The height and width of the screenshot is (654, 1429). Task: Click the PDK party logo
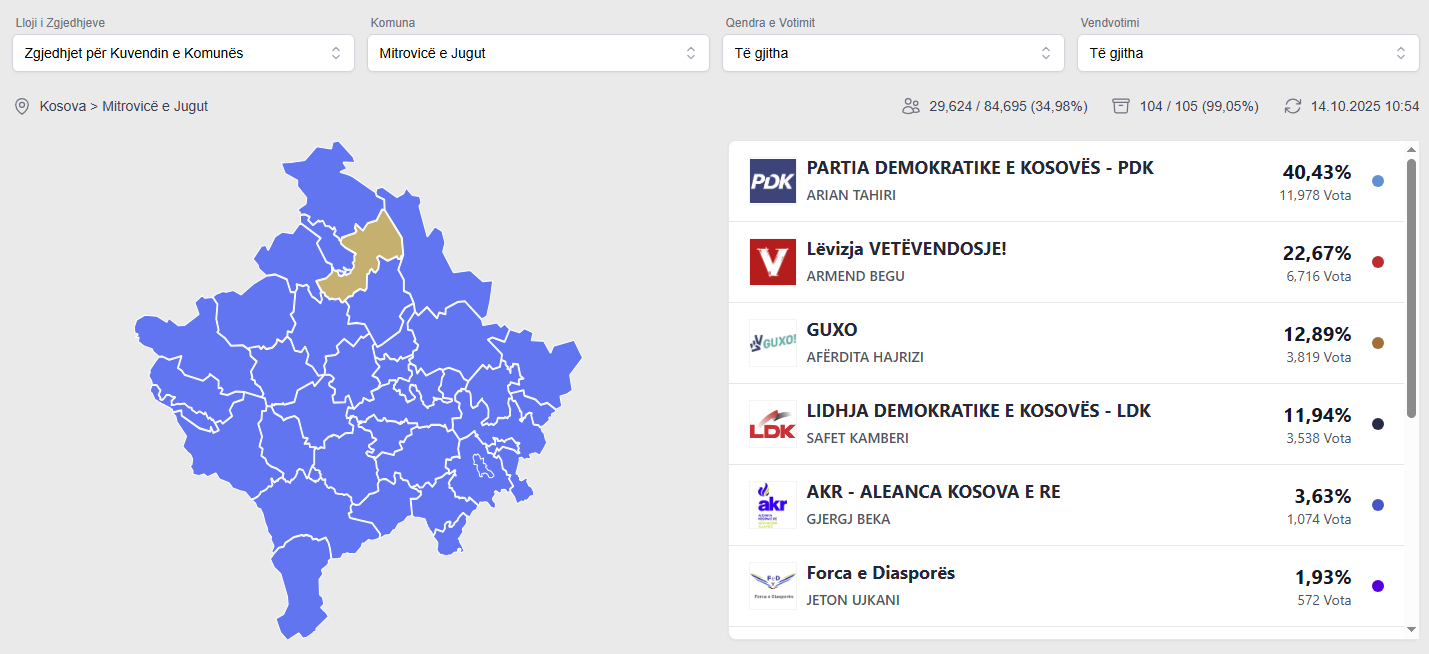[772, 181]
